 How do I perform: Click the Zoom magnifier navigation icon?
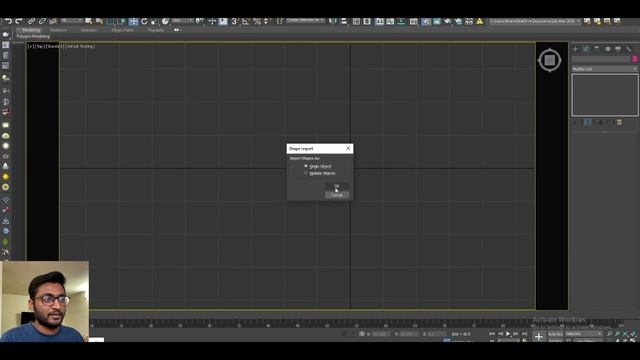pos(609,334)
